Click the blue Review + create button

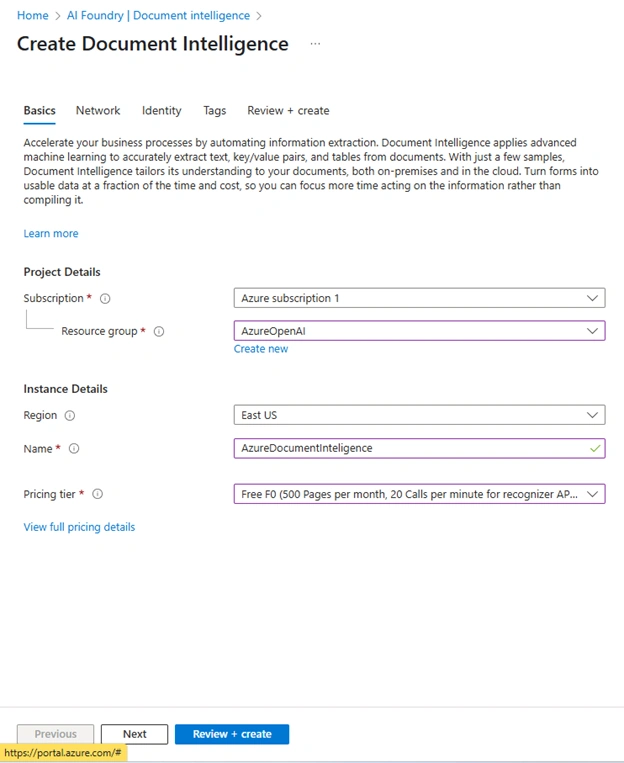(232, 734)
